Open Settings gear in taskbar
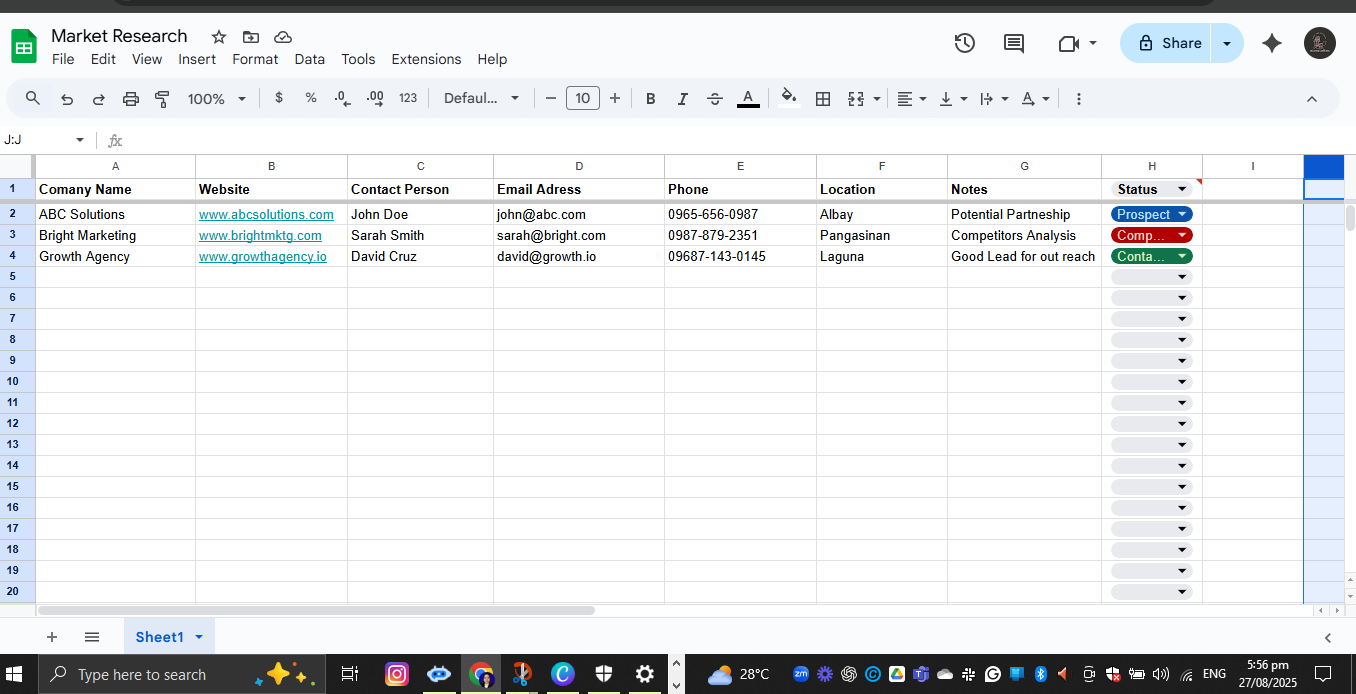 645,674
